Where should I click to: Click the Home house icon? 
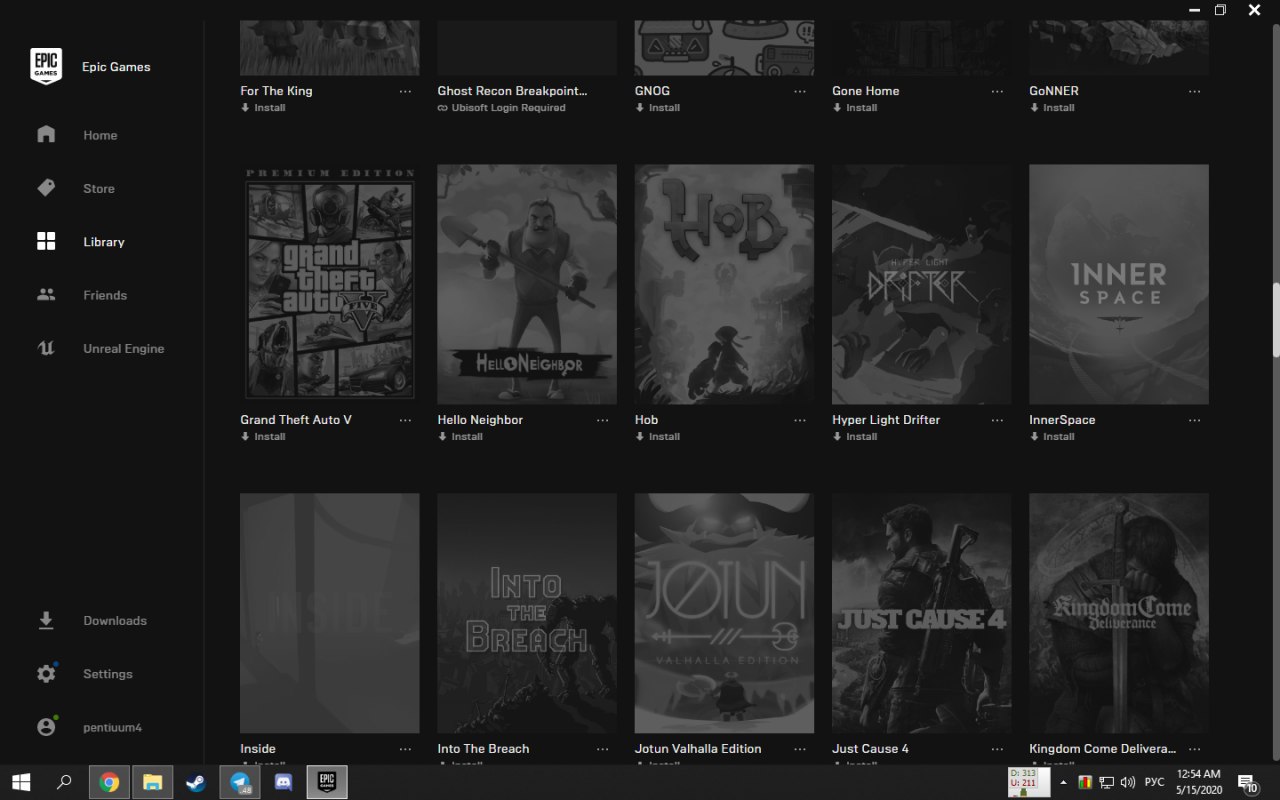click(46, 134)
